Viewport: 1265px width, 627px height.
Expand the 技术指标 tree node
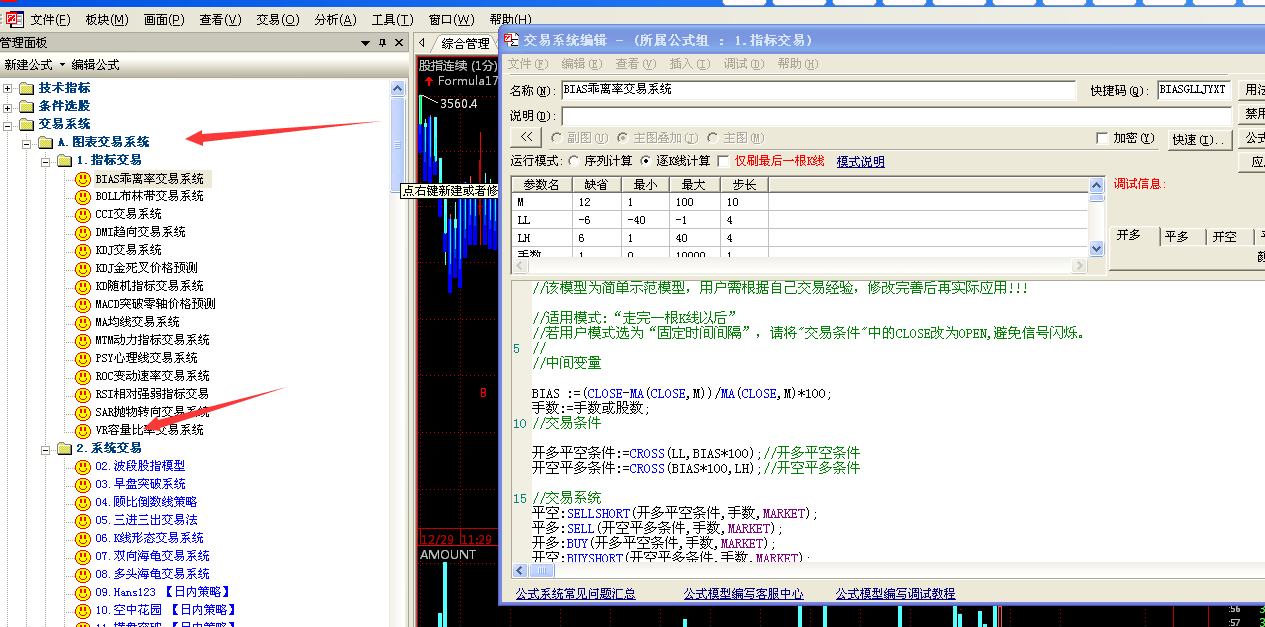tap(9, 88)
